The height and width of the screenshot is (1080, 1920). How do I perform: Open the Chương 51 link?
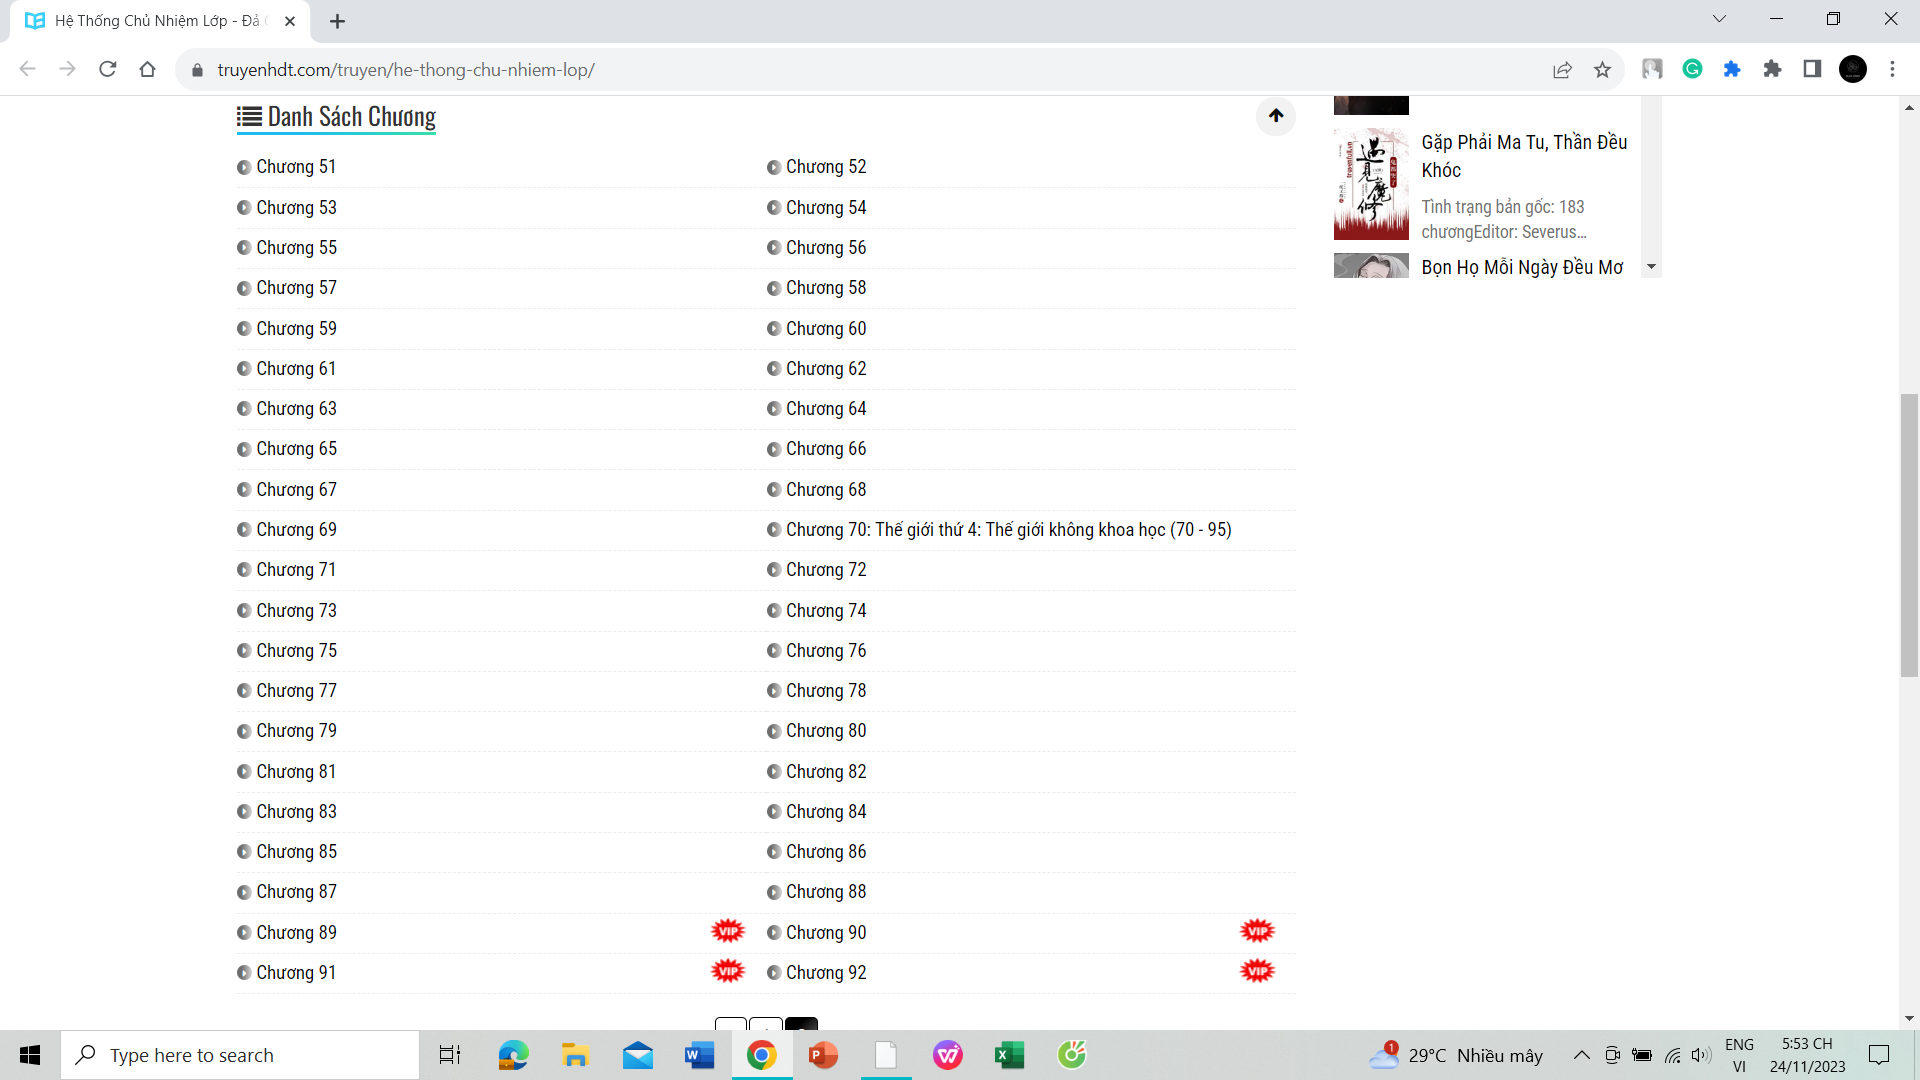click(296, 167)
